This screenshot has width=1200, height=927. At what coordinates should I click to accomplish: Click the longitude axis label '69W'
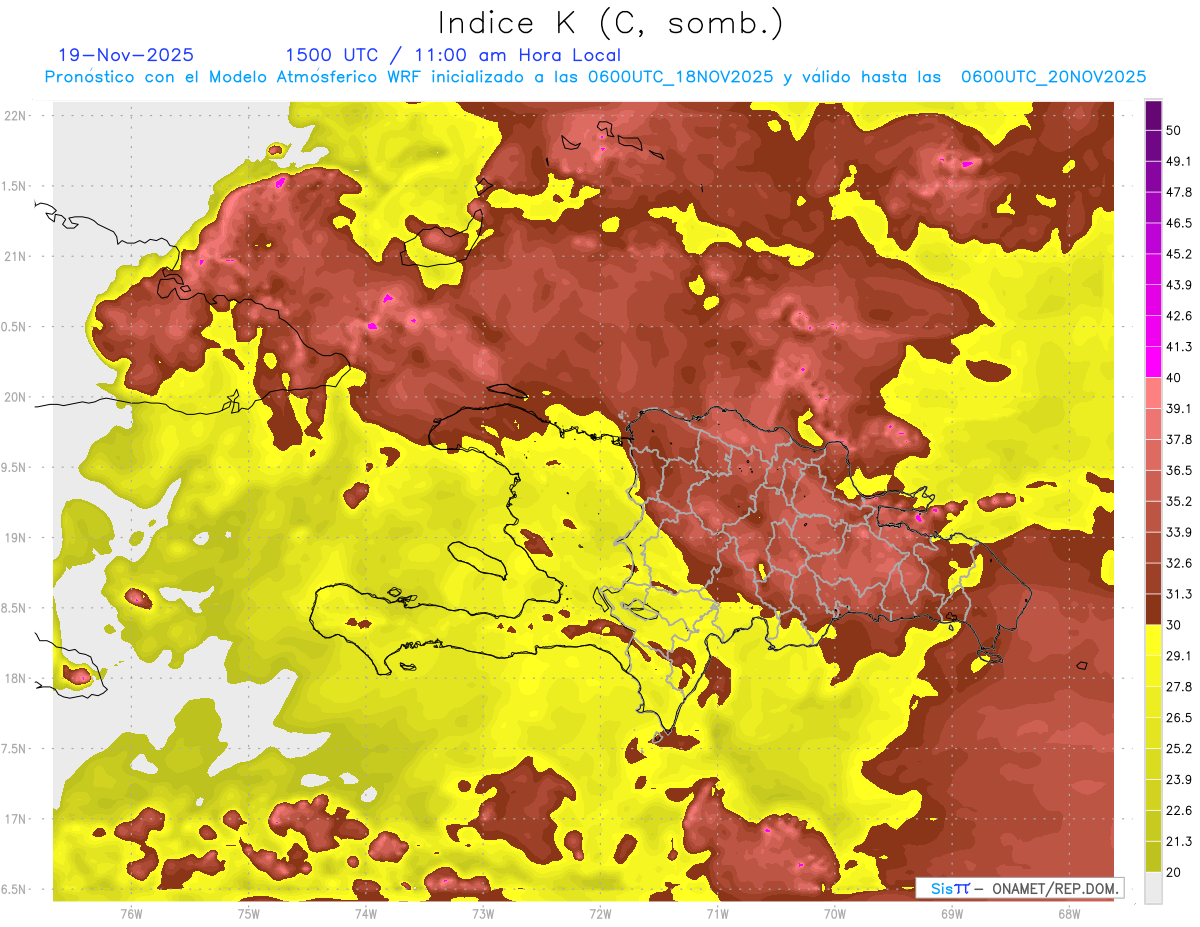(952, 913)
